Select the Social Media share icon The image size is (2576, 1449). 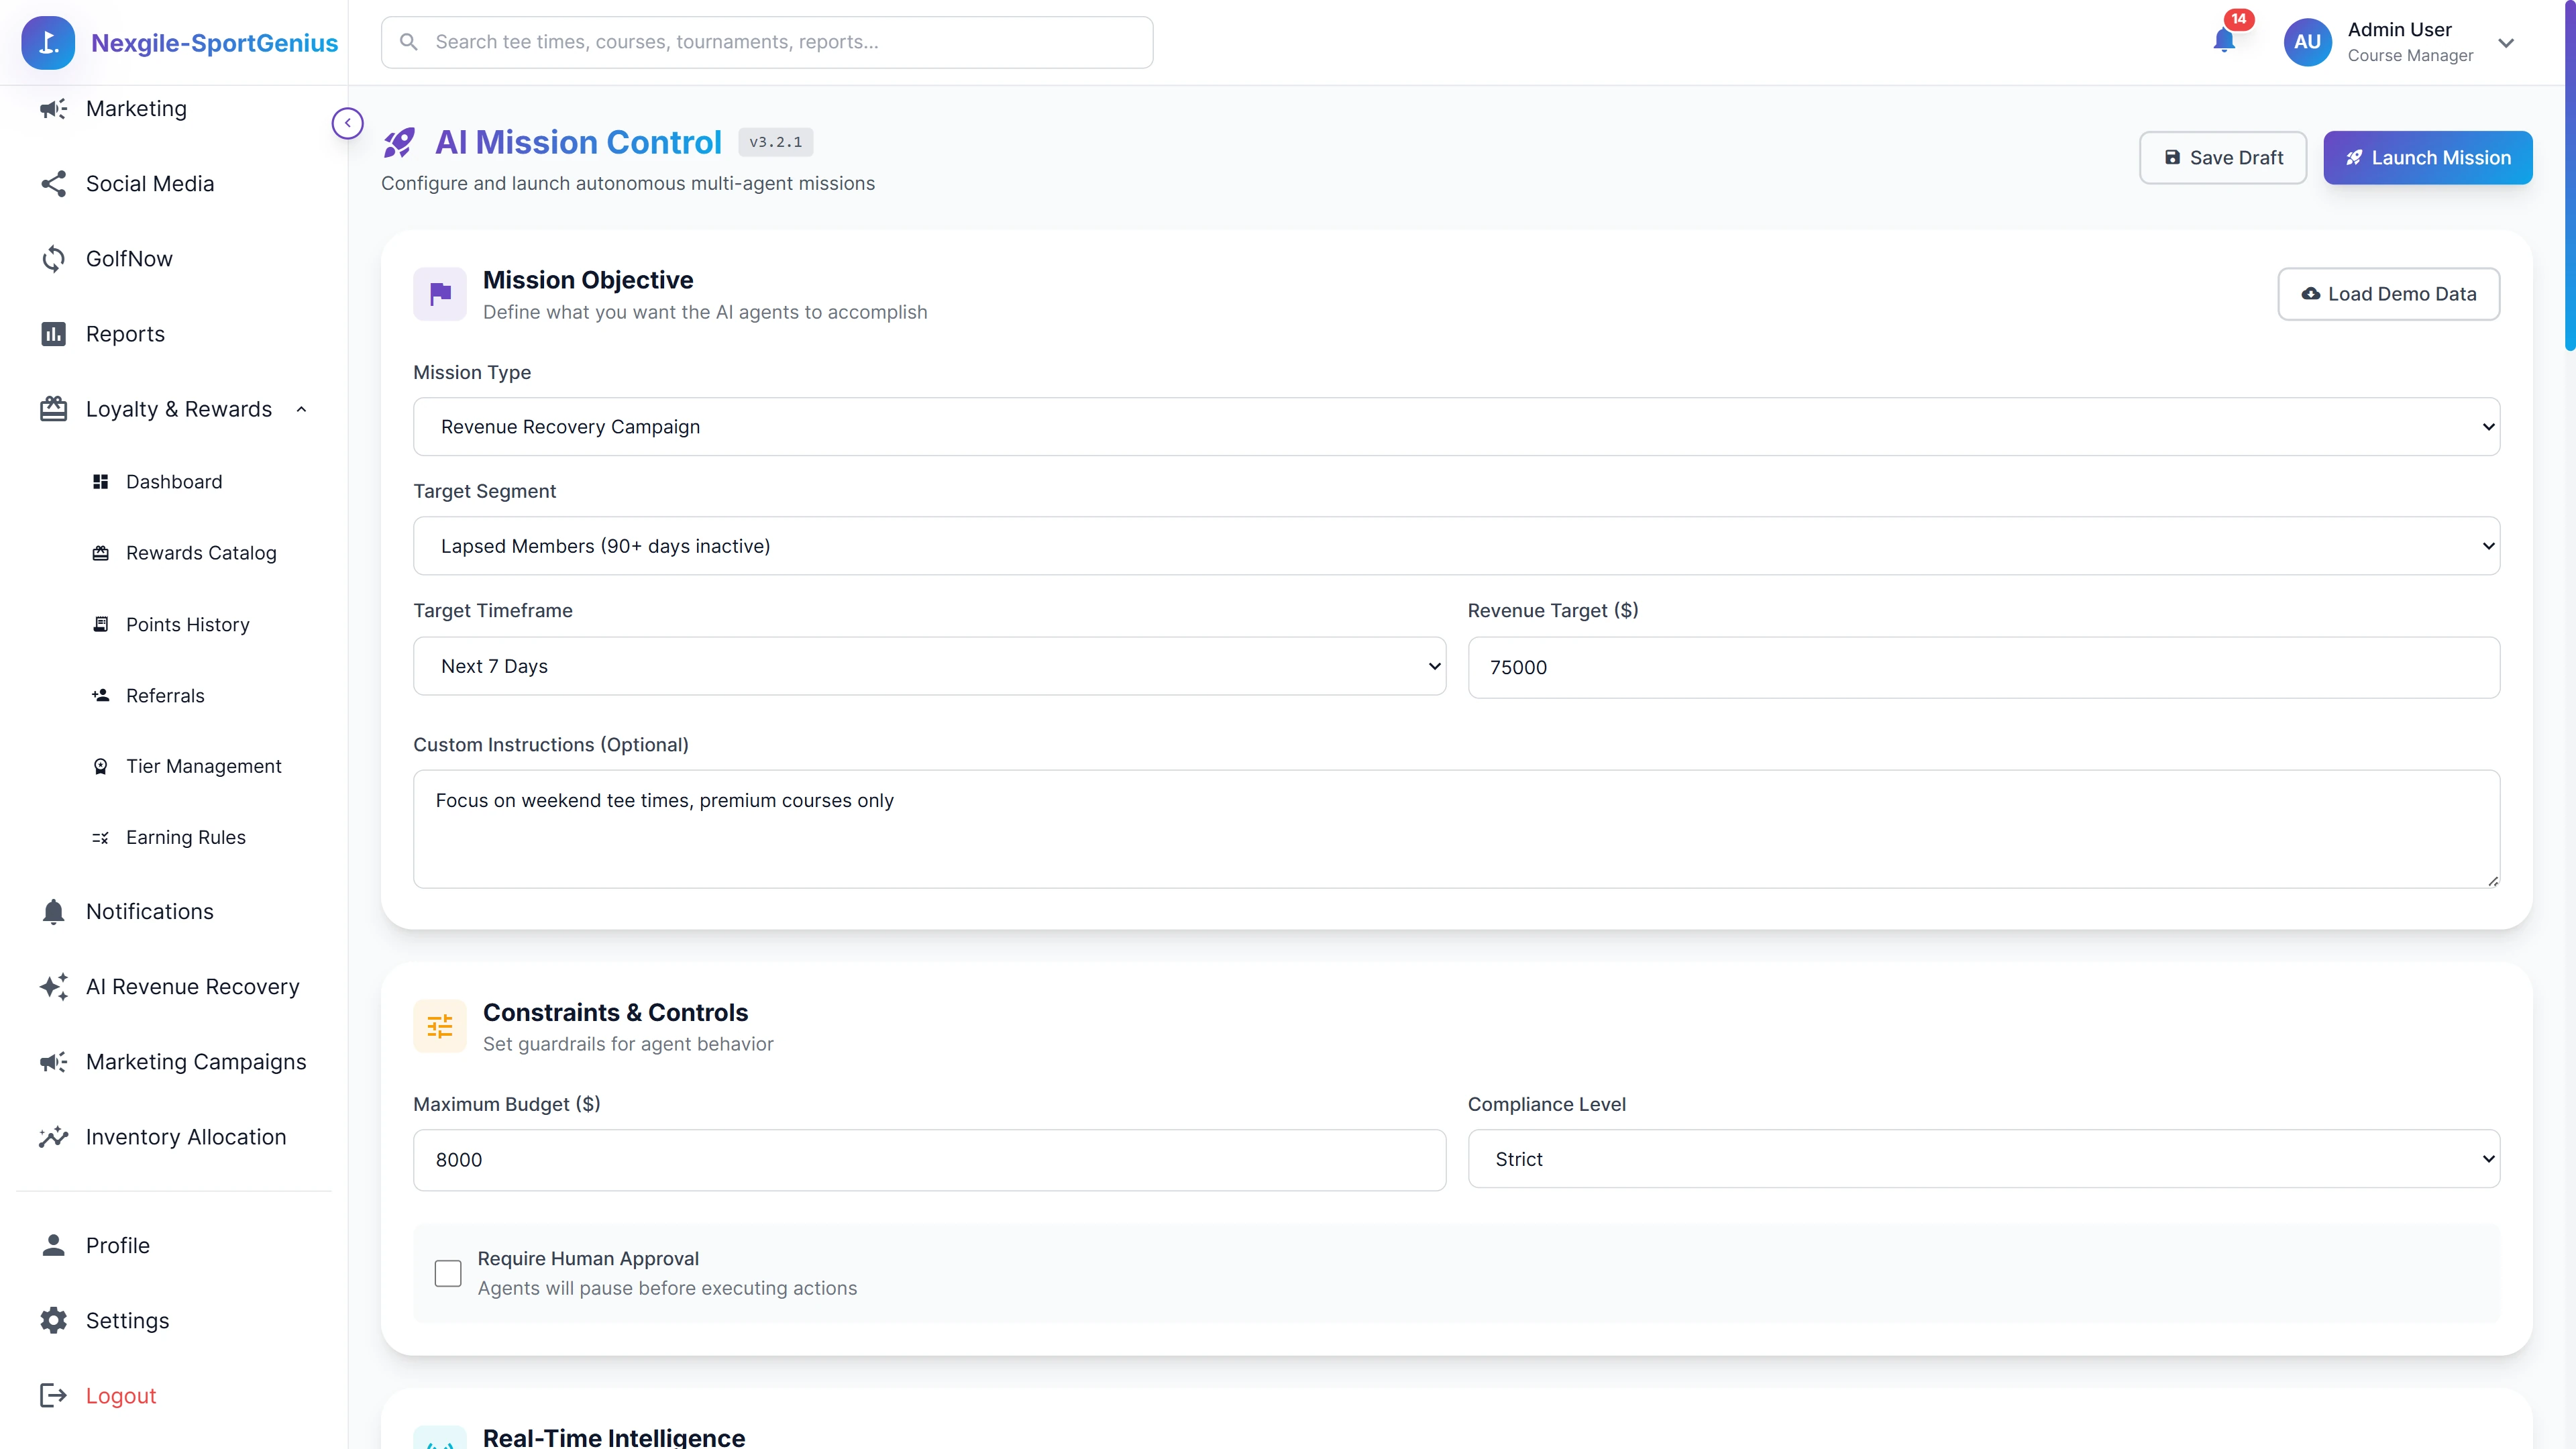[x=54, y=184]
